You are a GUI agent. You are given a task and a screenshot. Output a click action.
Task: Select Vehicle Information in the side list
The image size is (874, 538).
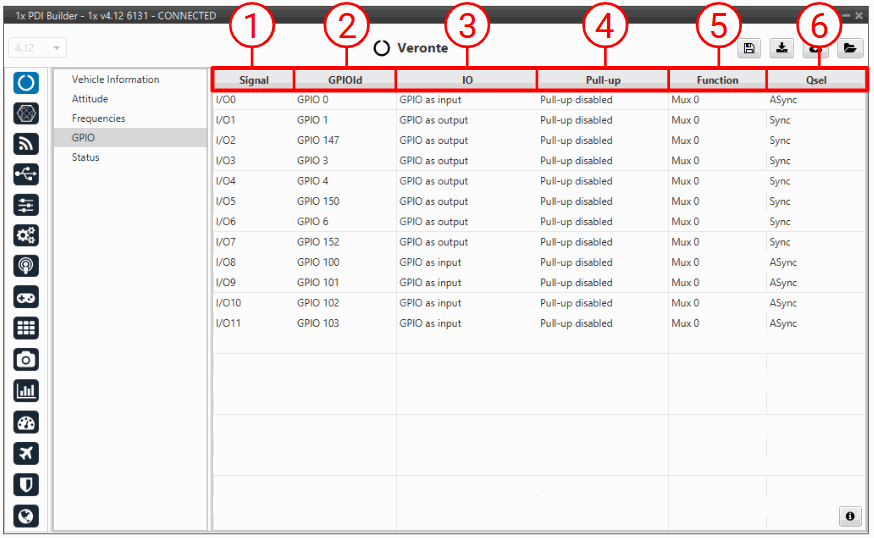pyautogui.click(x=115, y=80)
